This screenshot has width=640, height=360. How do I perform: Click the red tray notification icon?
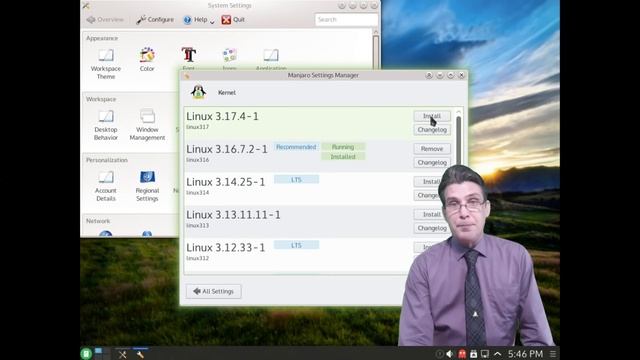click(462, 354)
